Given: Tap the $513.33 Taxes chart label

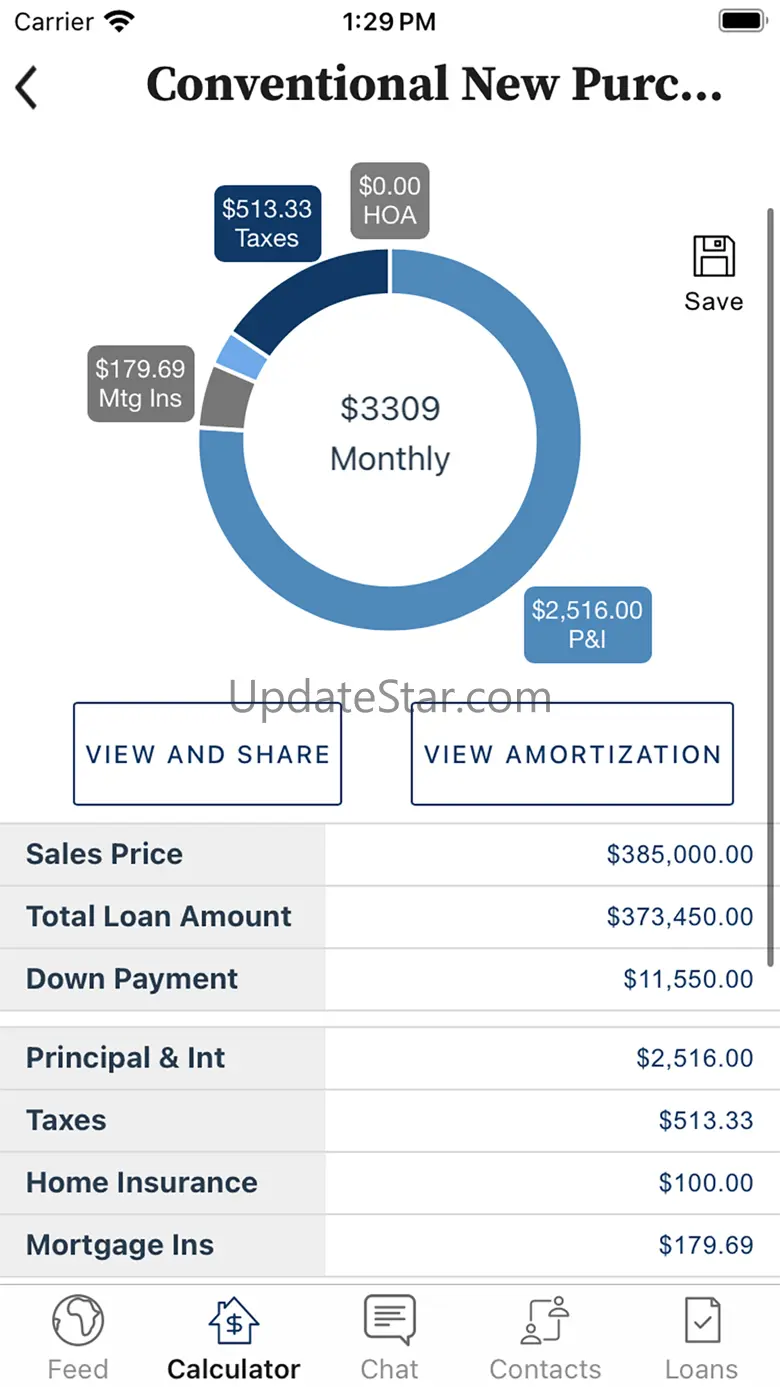Looking at the screenshot, I should click(267, 223).
